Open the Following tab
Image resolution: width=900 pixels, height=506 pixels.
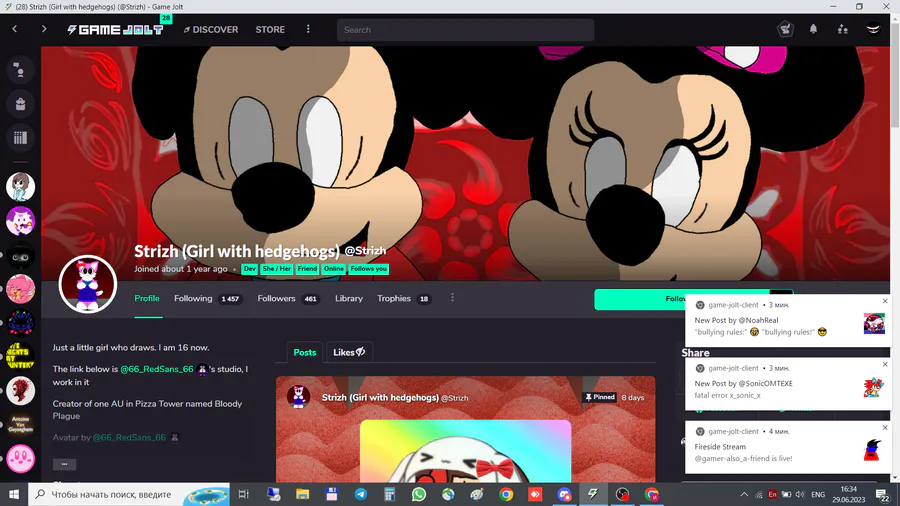(208, 298)
